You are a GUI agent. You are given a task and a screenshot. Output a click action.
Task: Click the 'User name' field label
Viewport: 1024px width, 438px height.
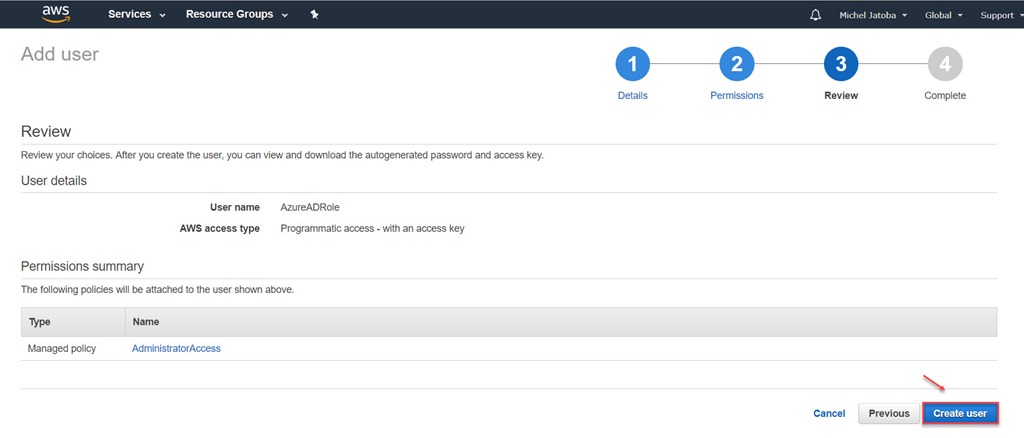(234, 207)
